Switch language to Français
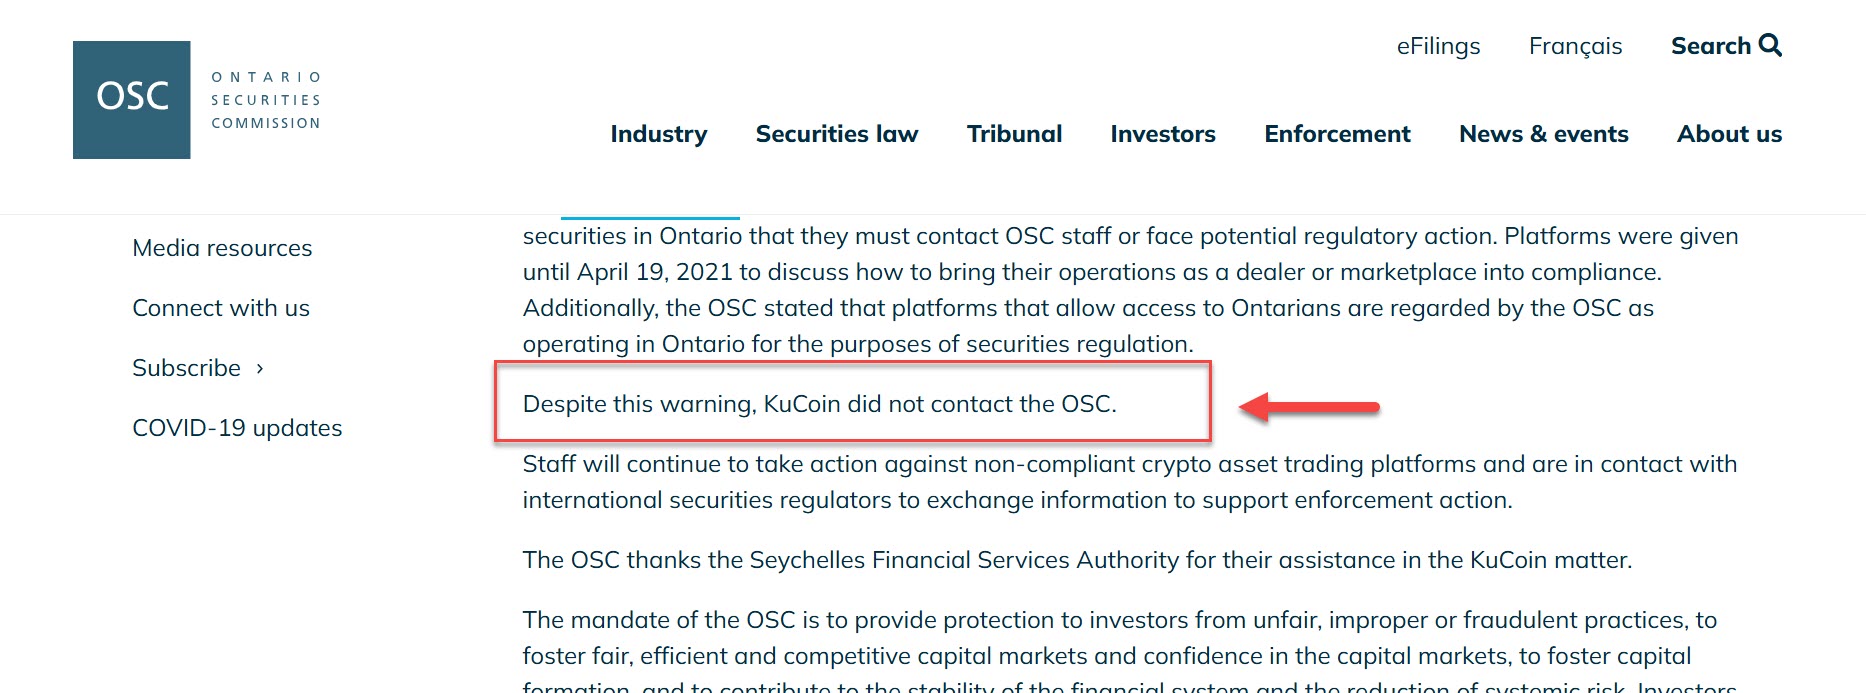This screenshot has height=693, width=1866. [1575, 46]
